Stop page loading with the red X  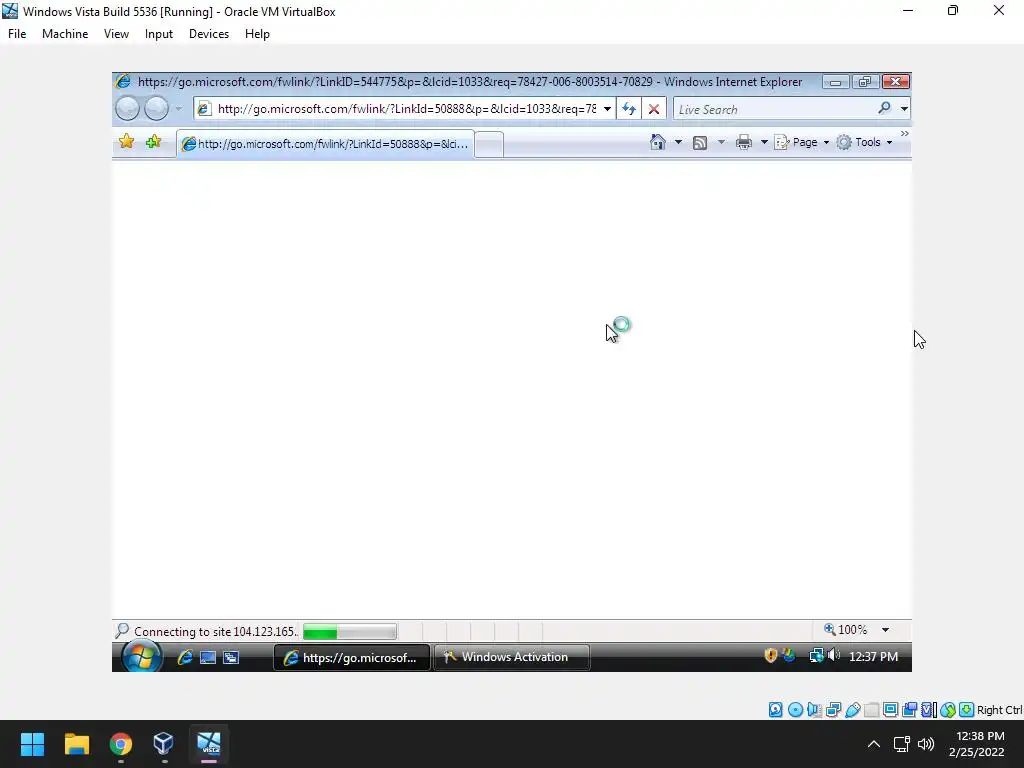pyautogui.click(x=654, y=109)
